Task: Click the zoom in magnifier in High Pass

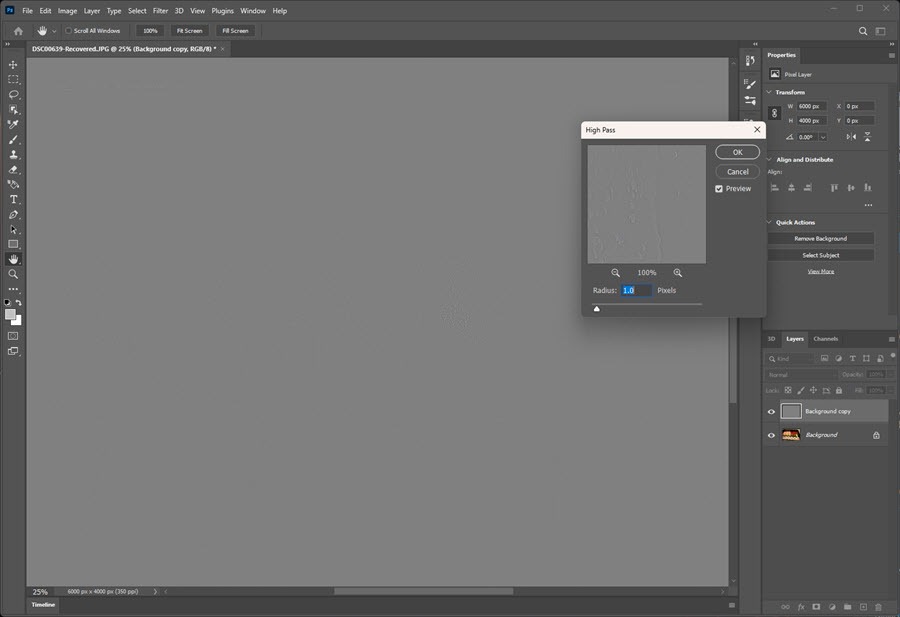Action: [x=678, y=272]
